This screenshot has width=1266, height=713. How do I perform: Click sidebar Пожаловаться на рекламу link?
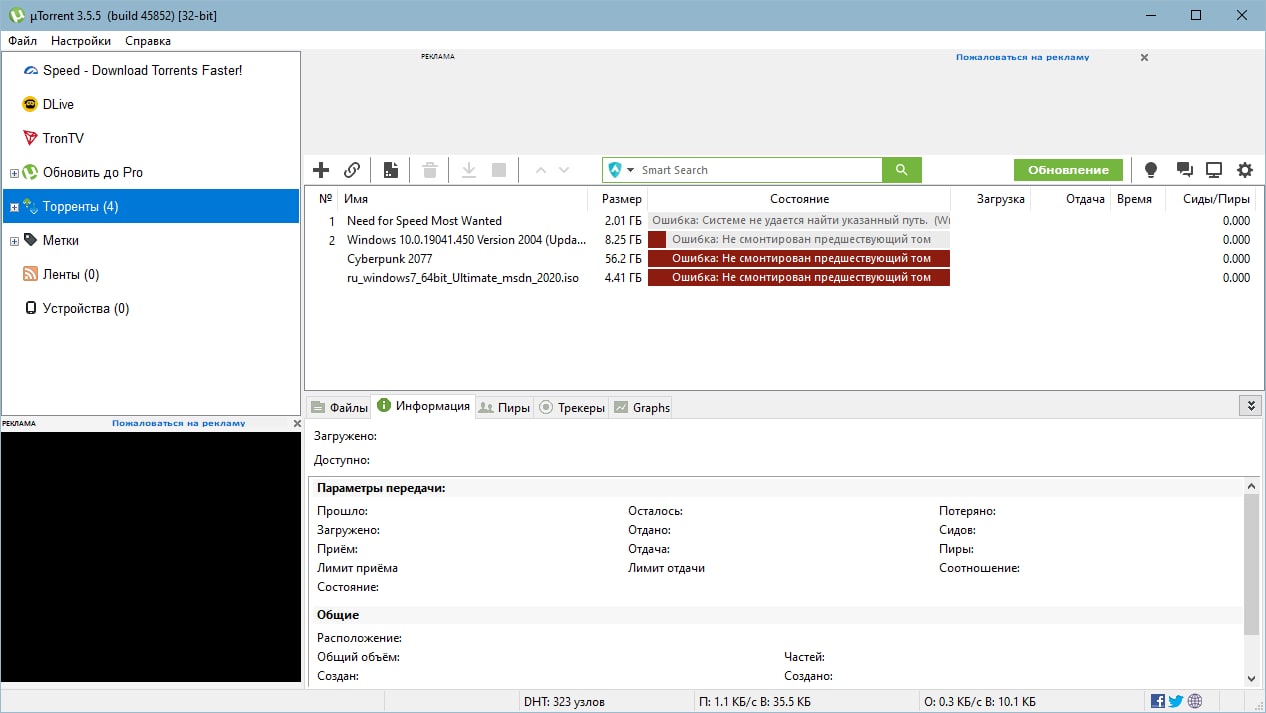[178, 423]
